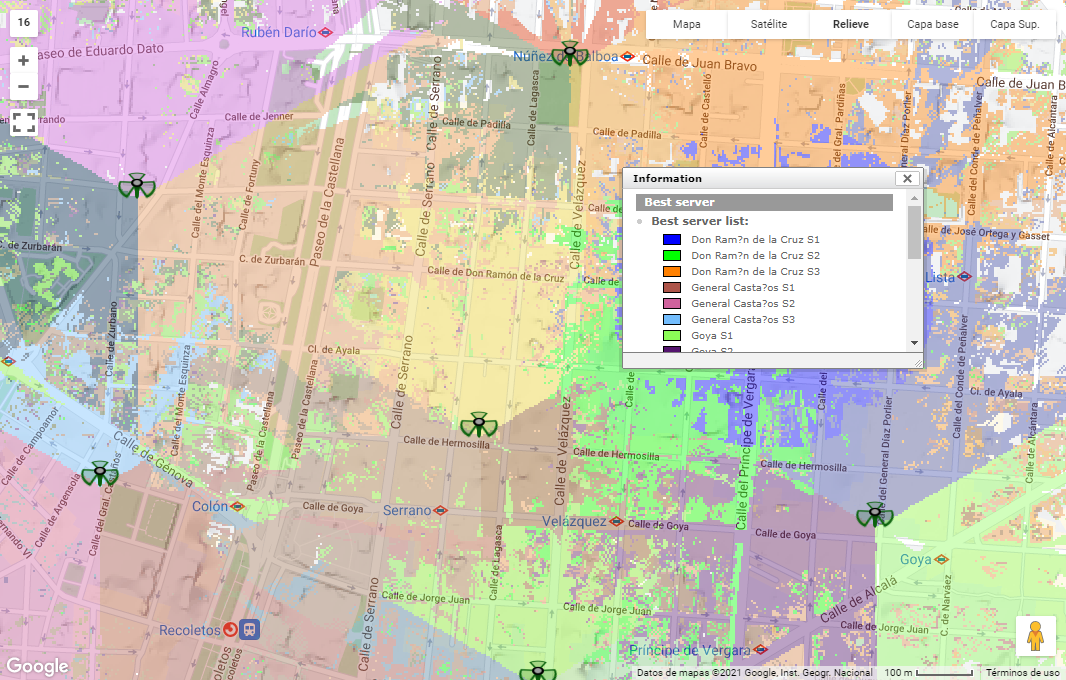
Task: Click Príncipe de Vergara metro icon
Action: point(761,649)
